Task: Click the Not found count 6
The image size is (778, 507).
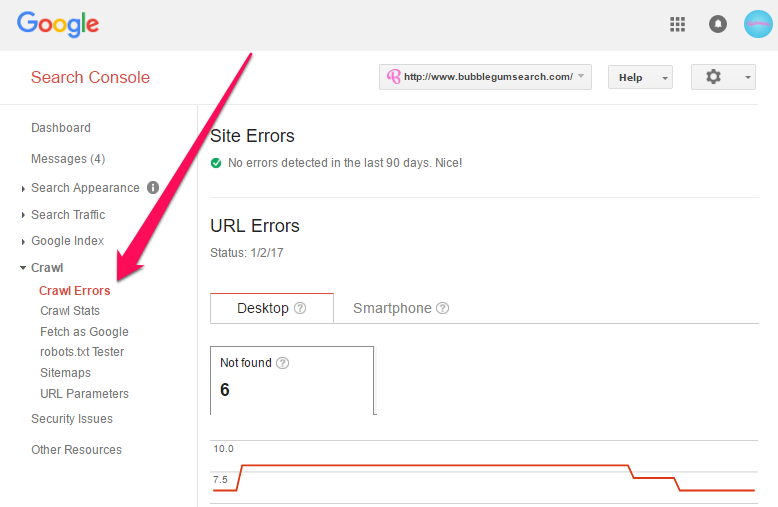Action: (225, 390)
